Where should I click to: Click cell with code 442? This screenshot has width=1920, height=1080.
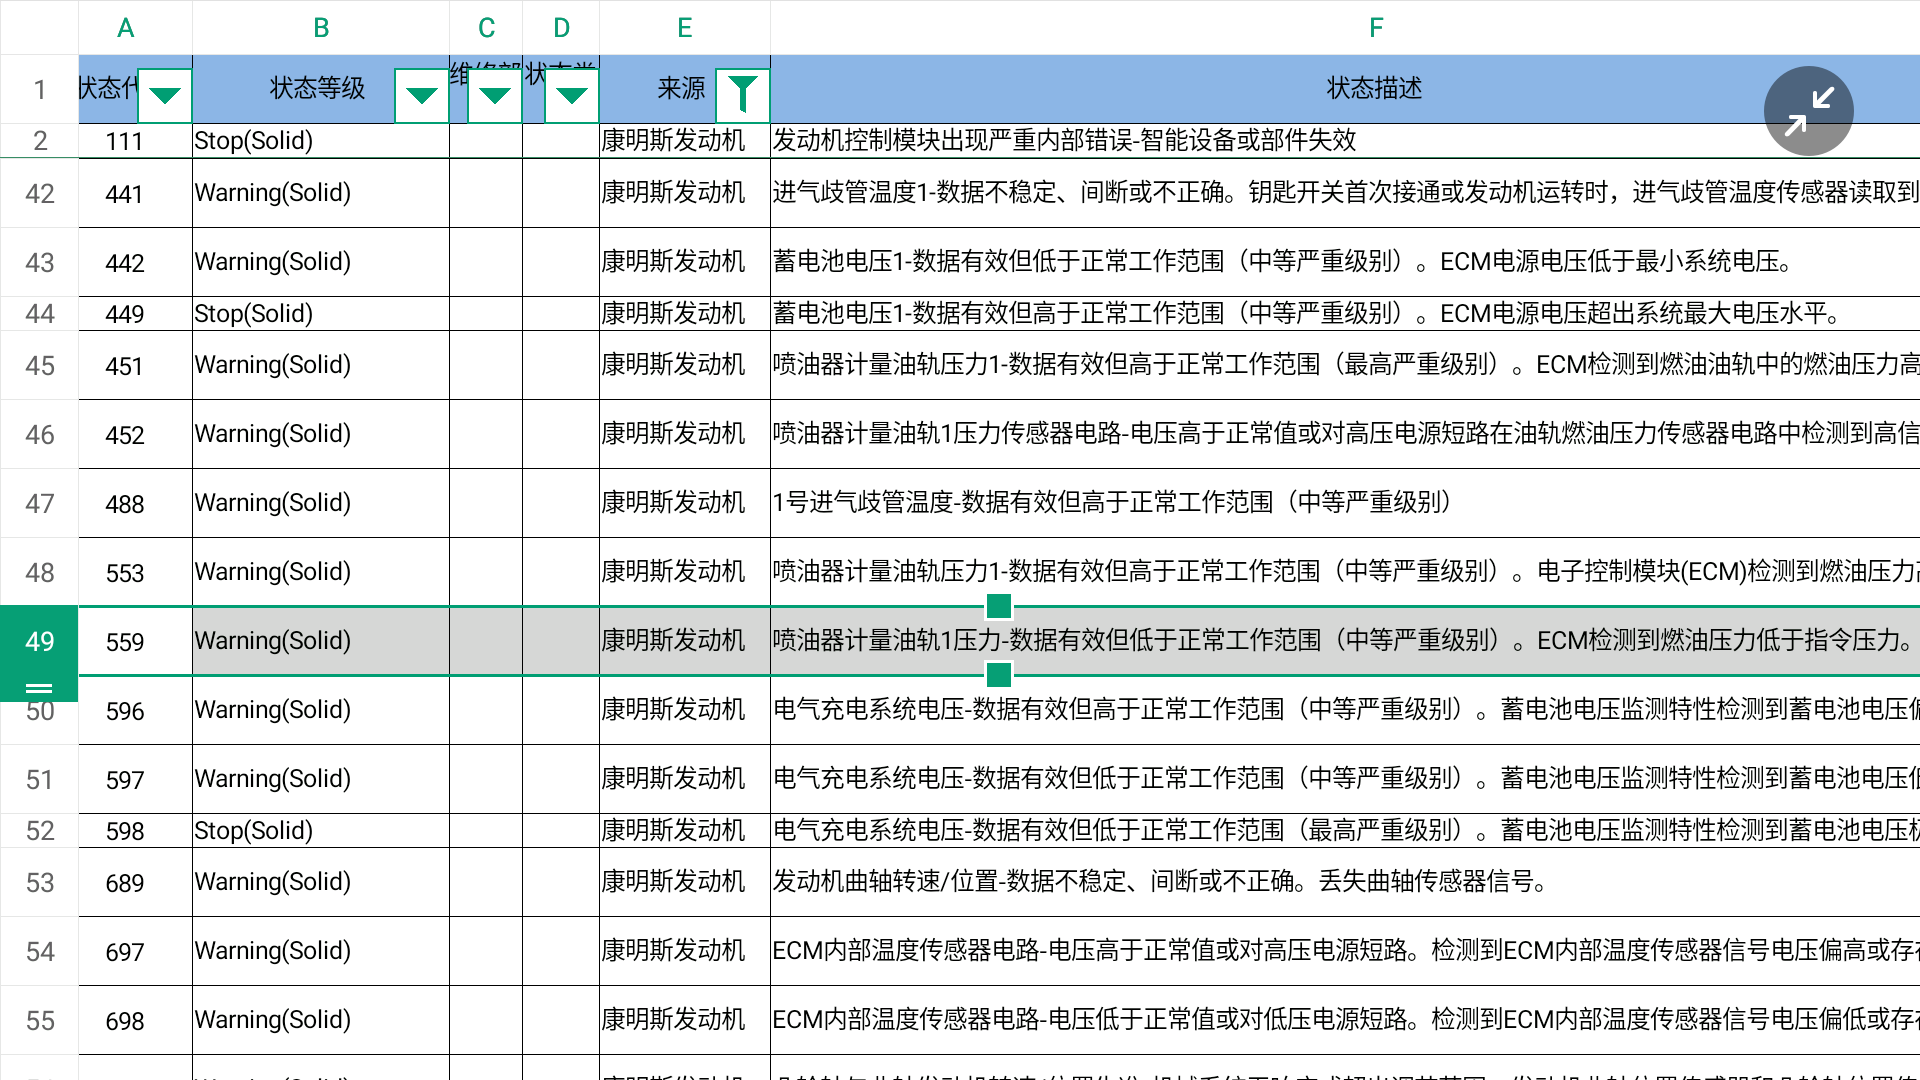coord(135,262)
